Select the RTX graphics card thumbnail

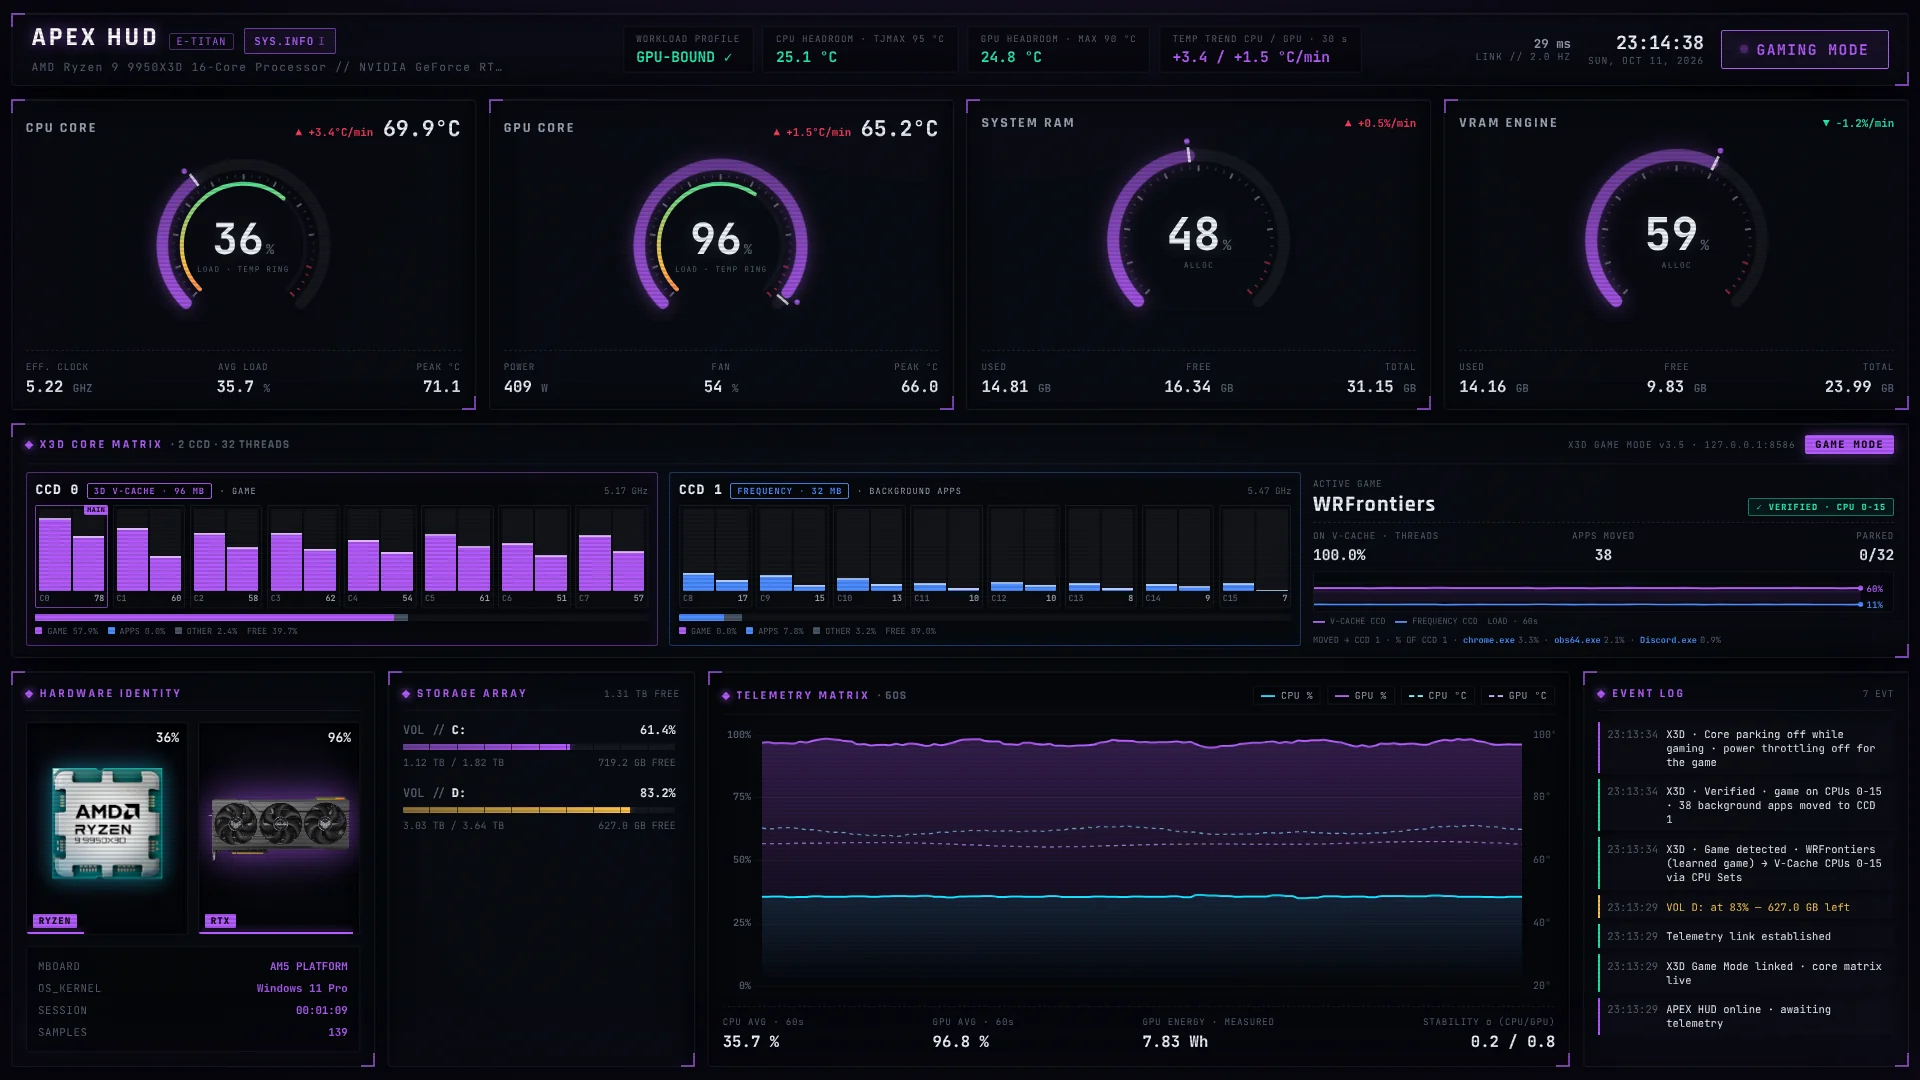coord(279,828)
